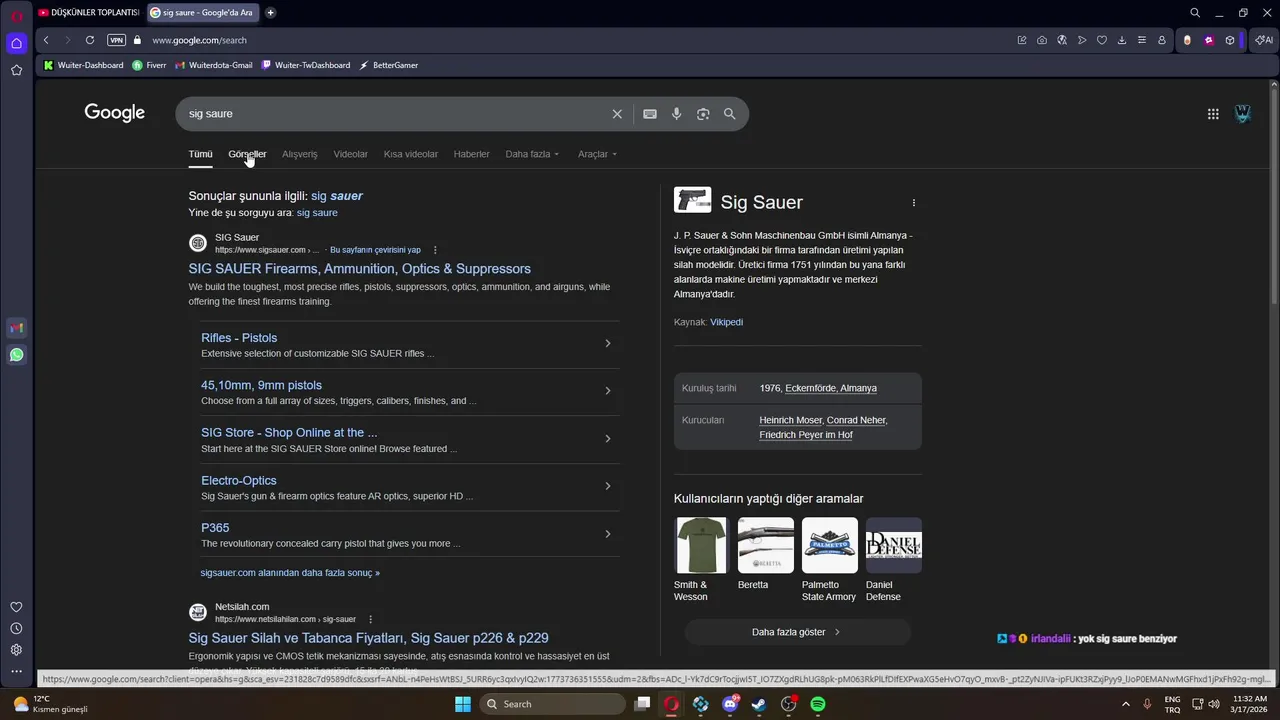Search by image with Google Lens
The width and height of the screenshot is (1280, 720).
coord(703,114)
